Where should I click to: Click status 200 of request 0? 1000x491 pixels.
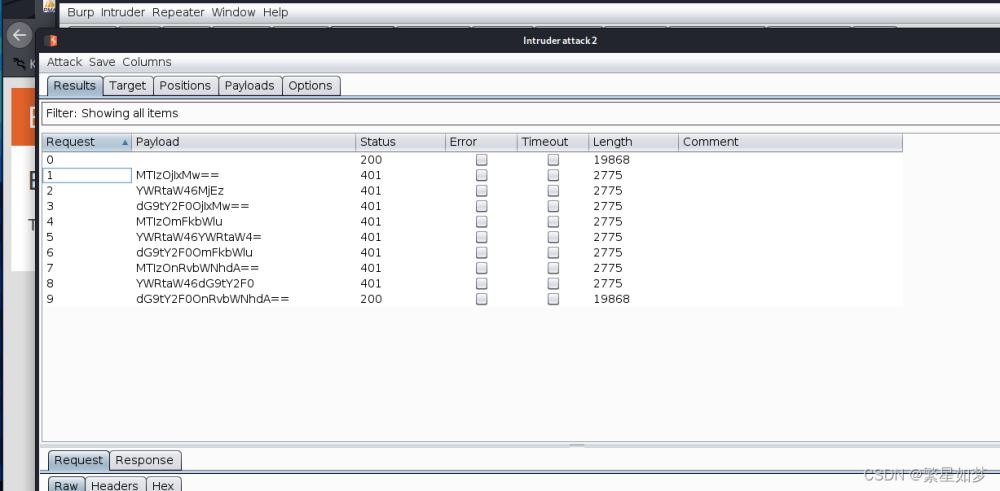371,160
